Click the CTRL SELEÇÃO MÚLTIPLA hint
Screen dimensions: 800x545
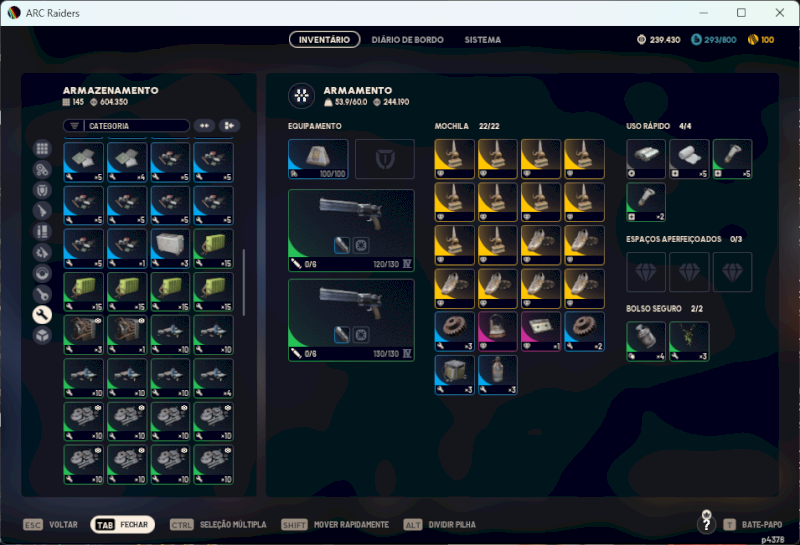pyautogui.click(x=218, y=525)
